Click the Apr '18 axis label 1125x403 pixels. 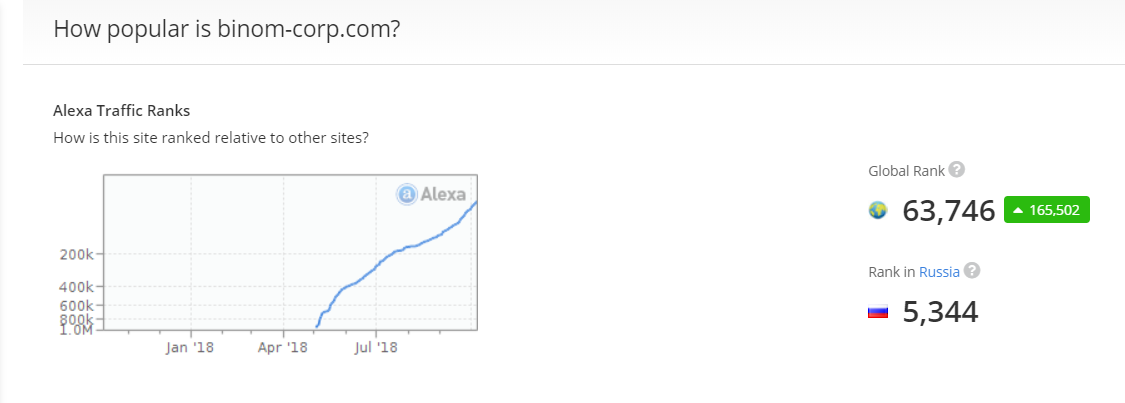tap(283, 348)
